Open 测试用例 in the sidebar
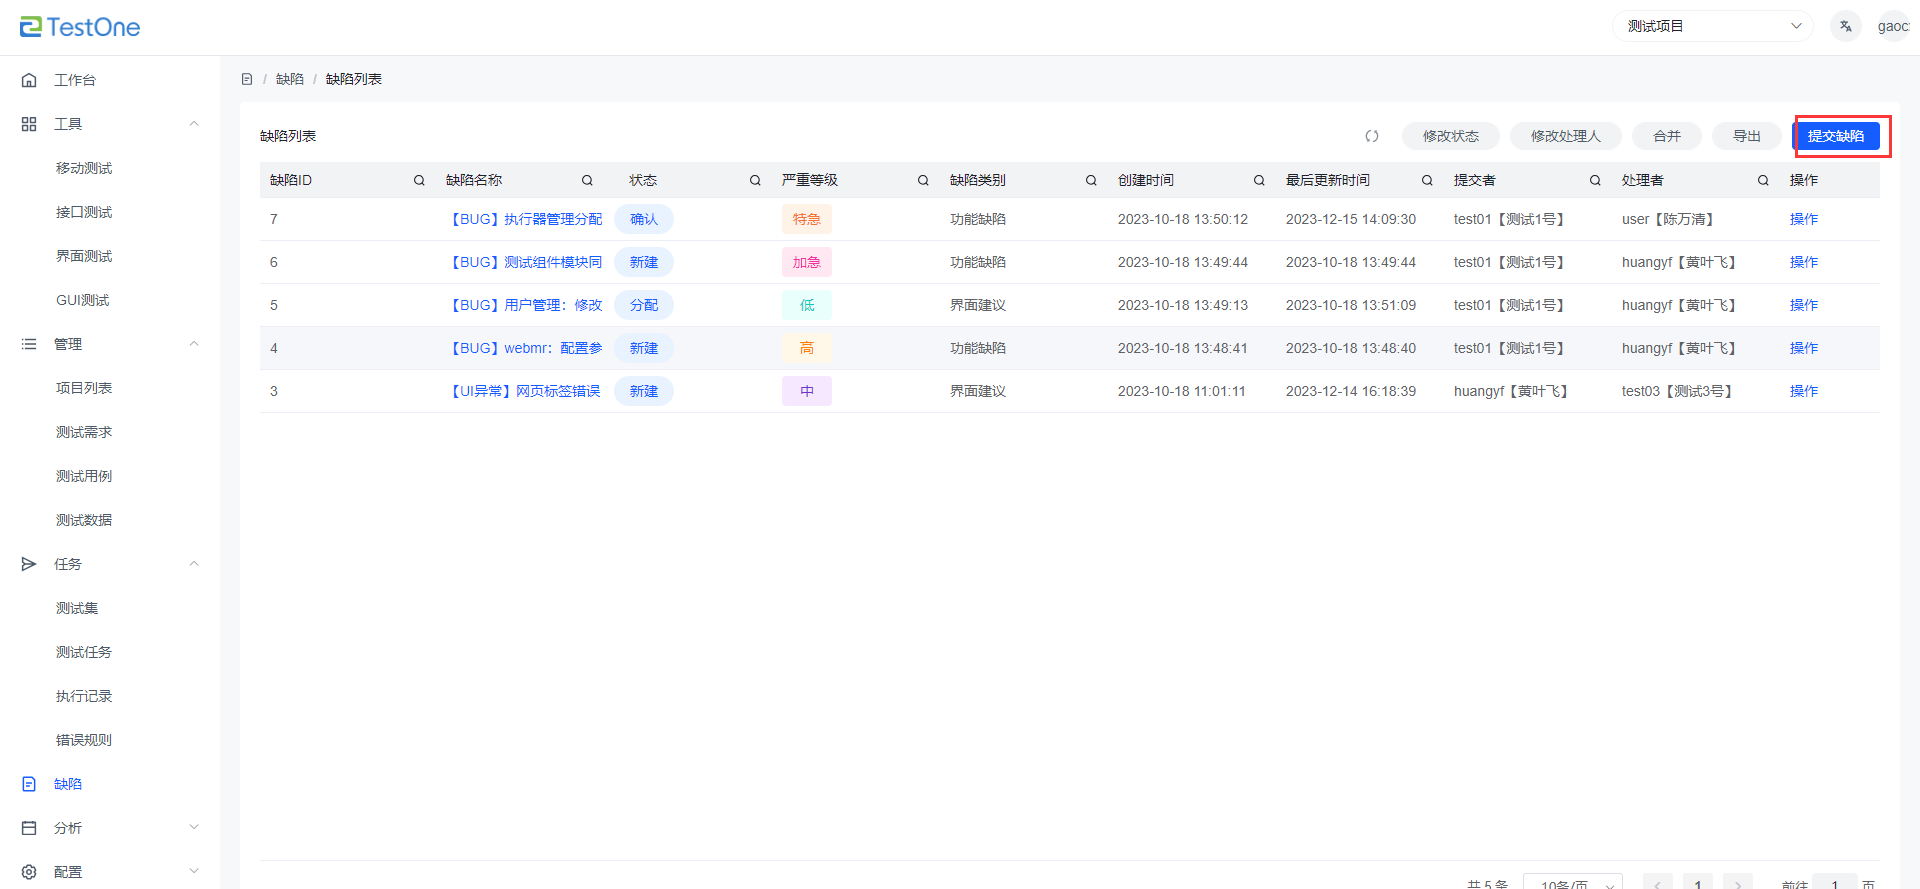This screenshot has height=889, width=1920. coord(84,476)
